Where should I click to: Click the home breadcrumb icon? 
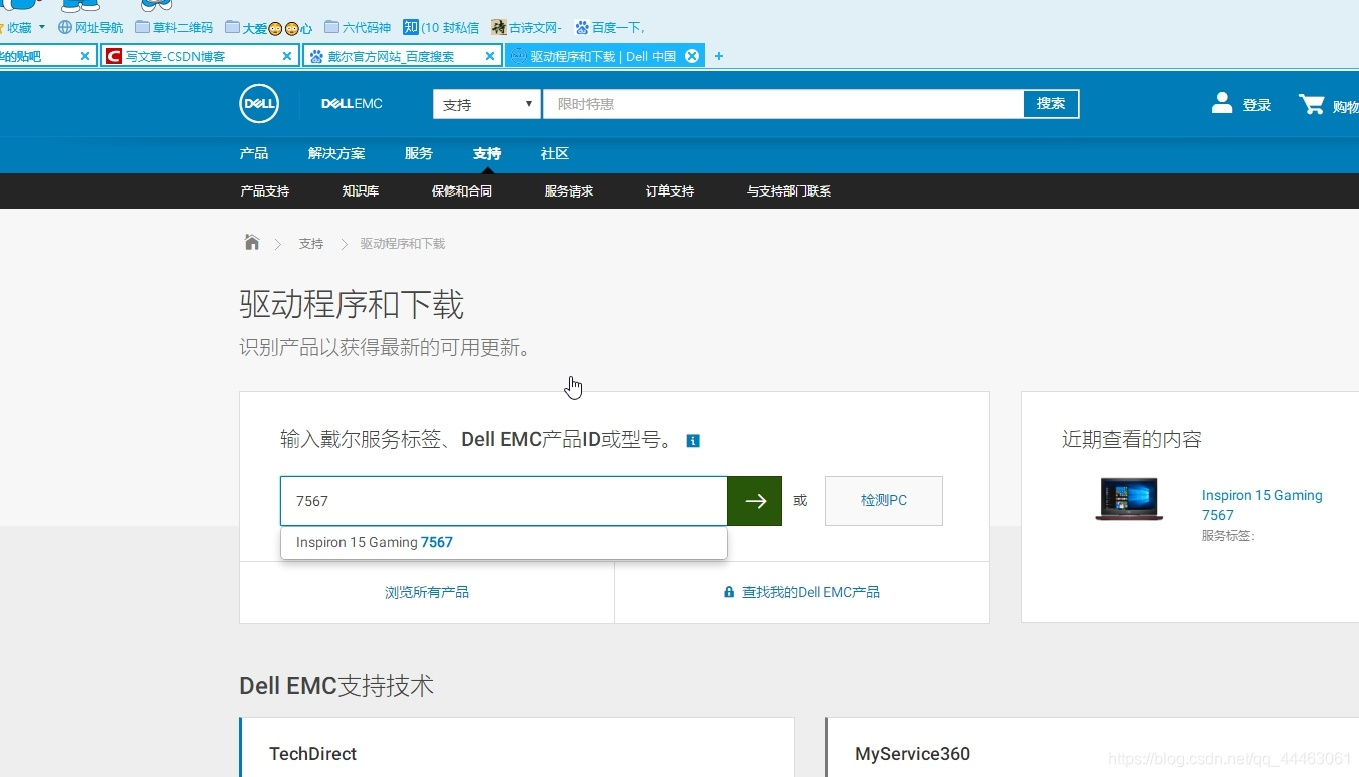coord(252,243)
